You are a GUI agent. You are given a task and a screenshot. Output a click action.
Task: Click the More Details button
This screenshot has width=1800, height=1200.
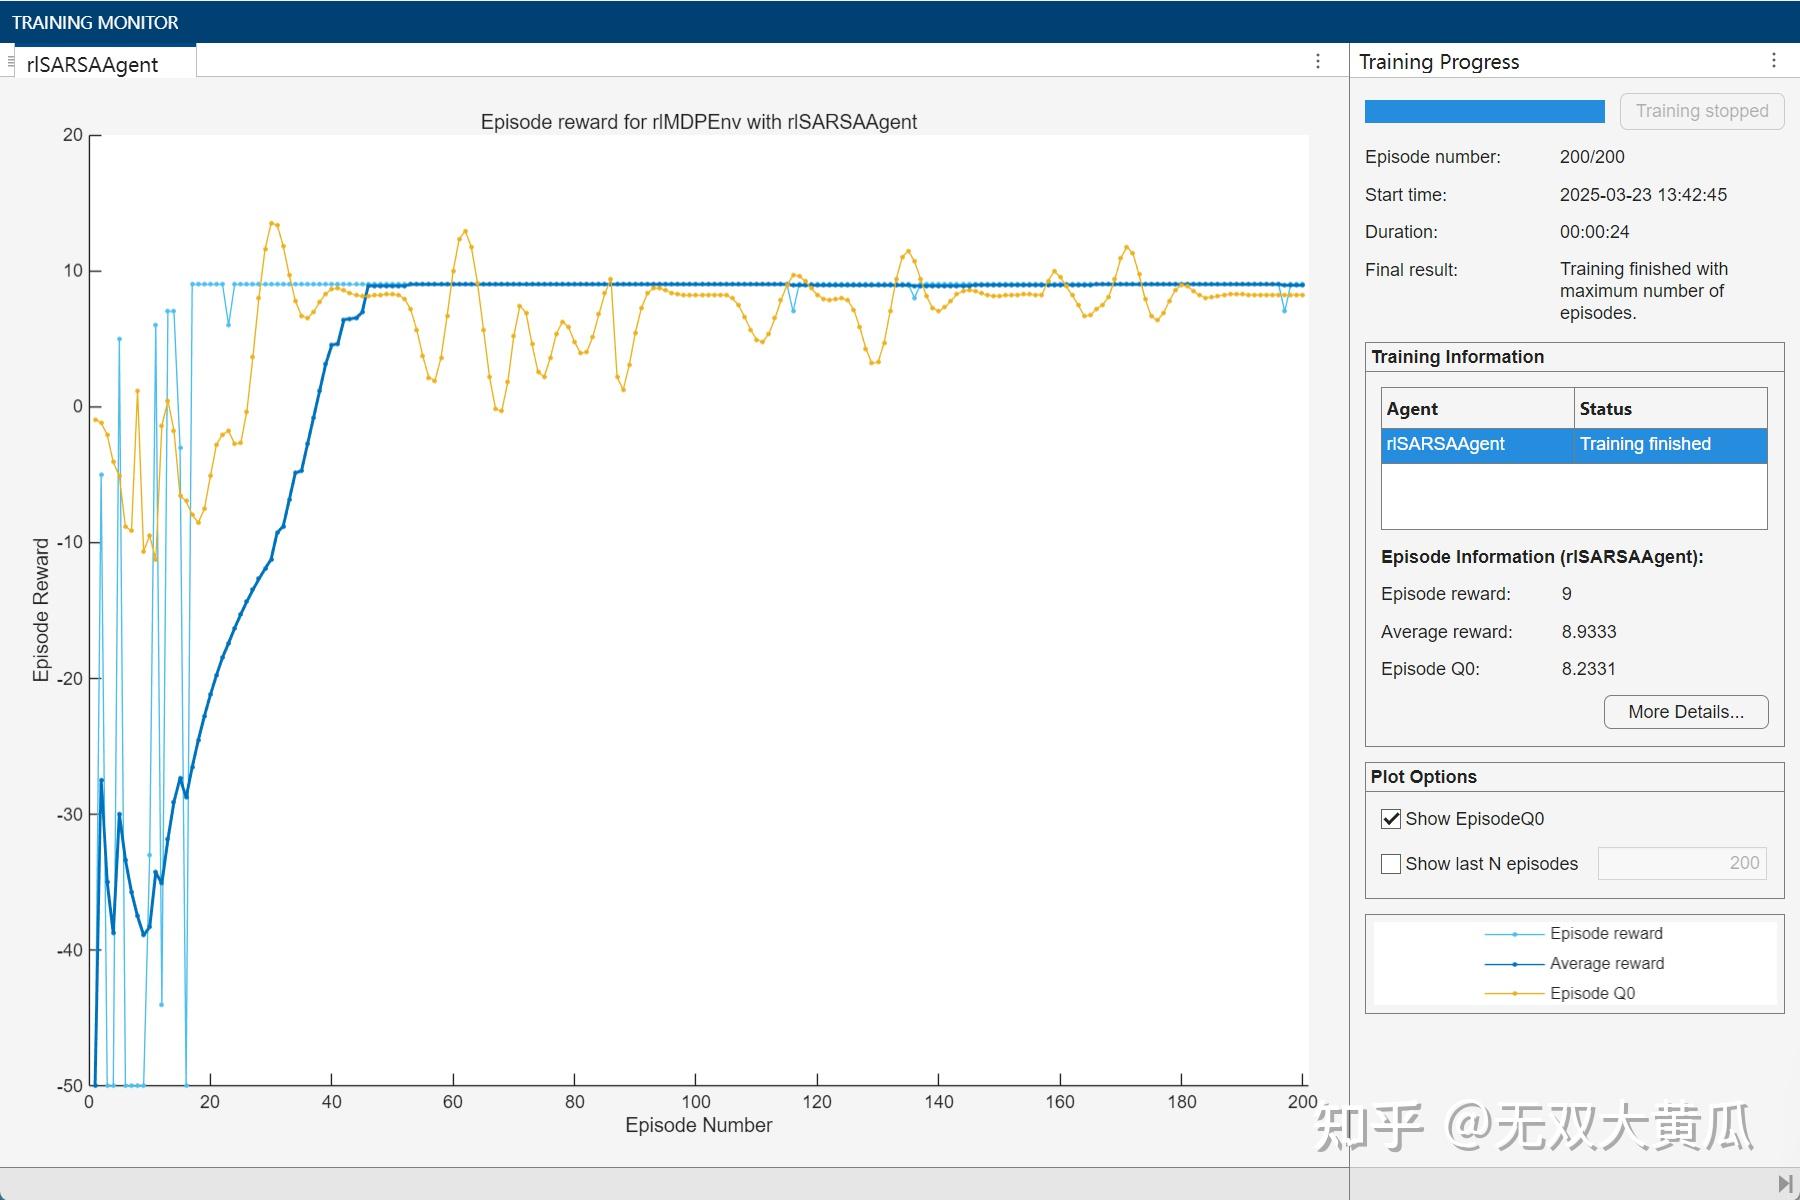(x=1685, y=712)
